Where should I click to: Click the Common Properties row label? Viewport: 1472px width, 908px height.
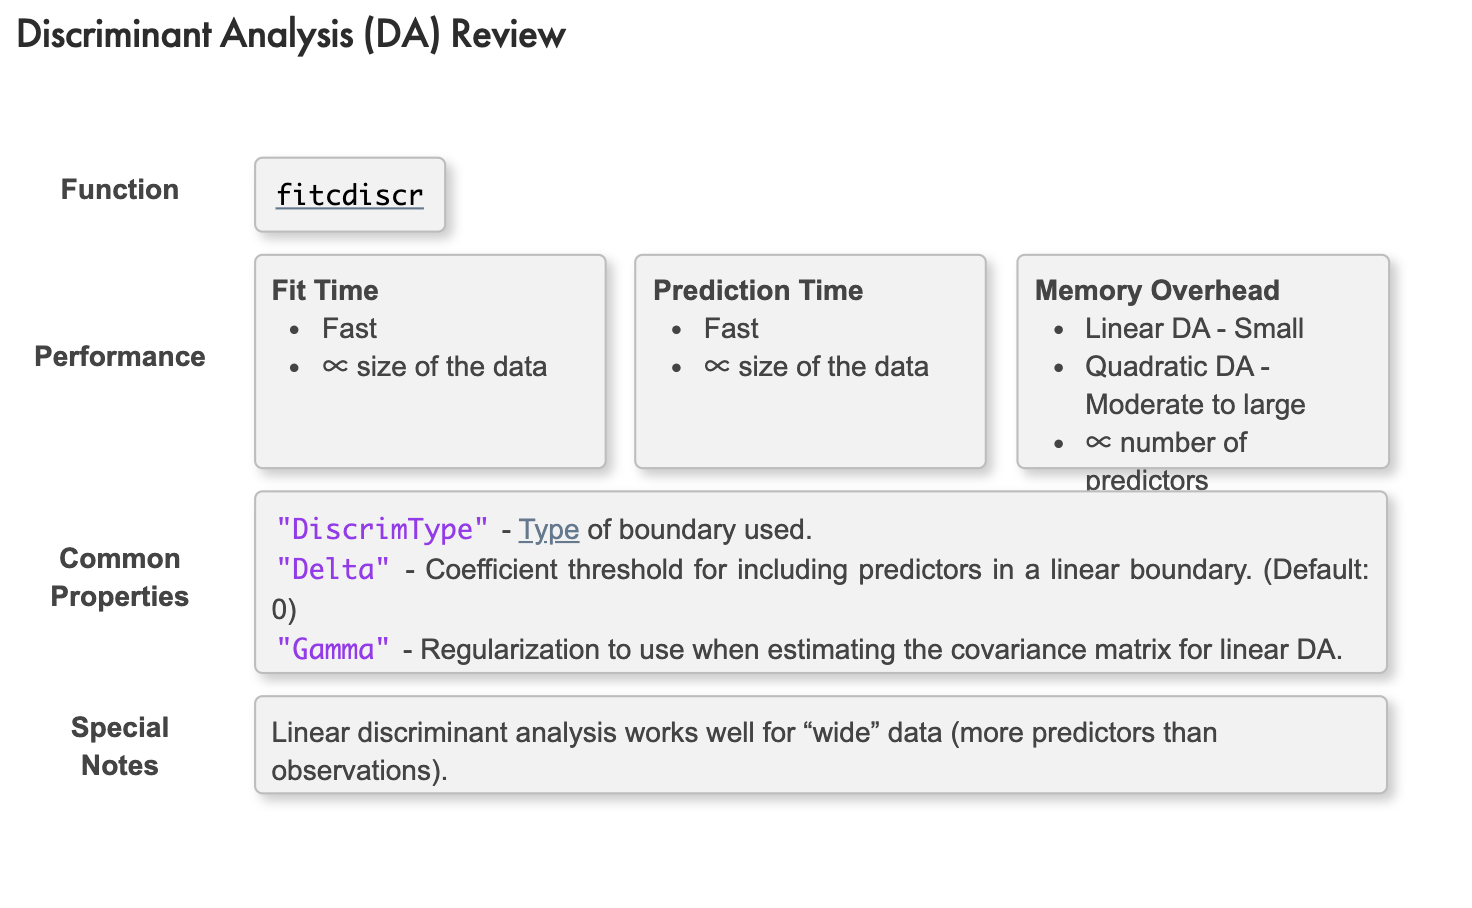pos(120,577)
